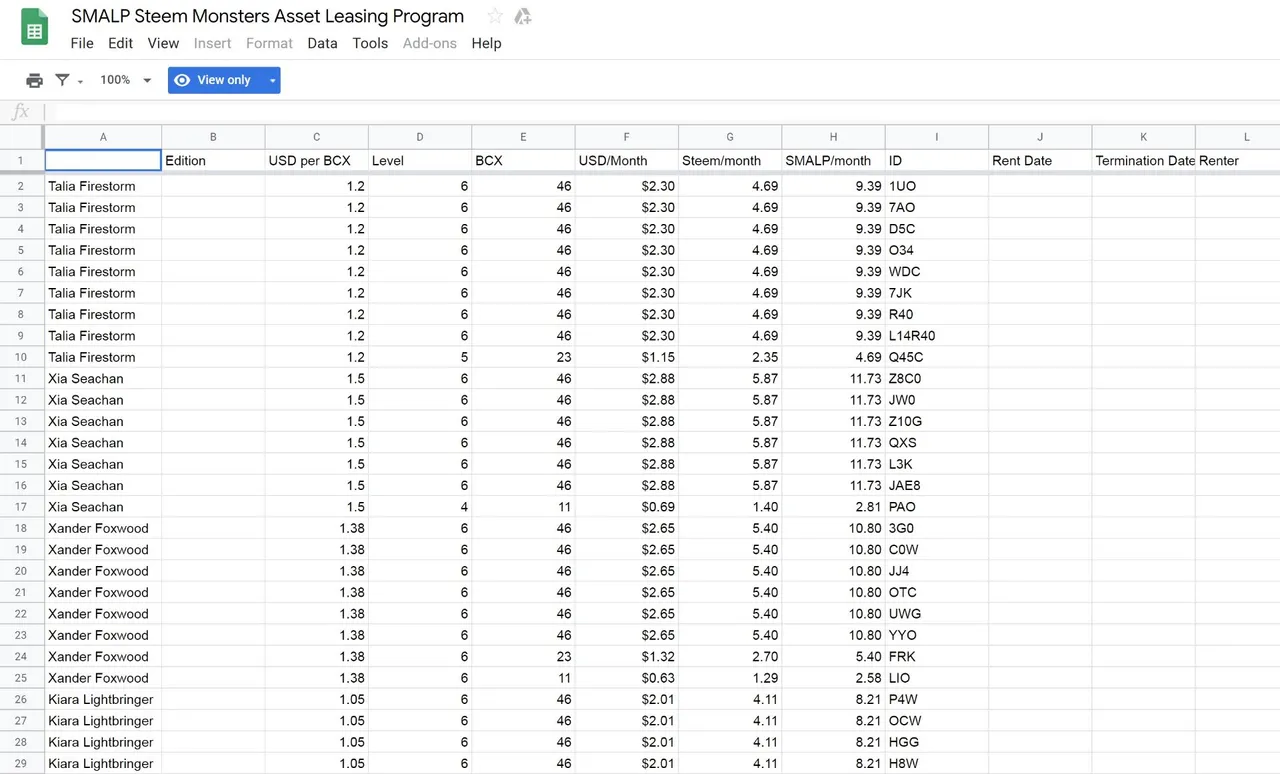Open the Edit menu
Image resolution: width=1280 pixels, height=774 pixels.
pyautogui.click(x=121, y=43)
